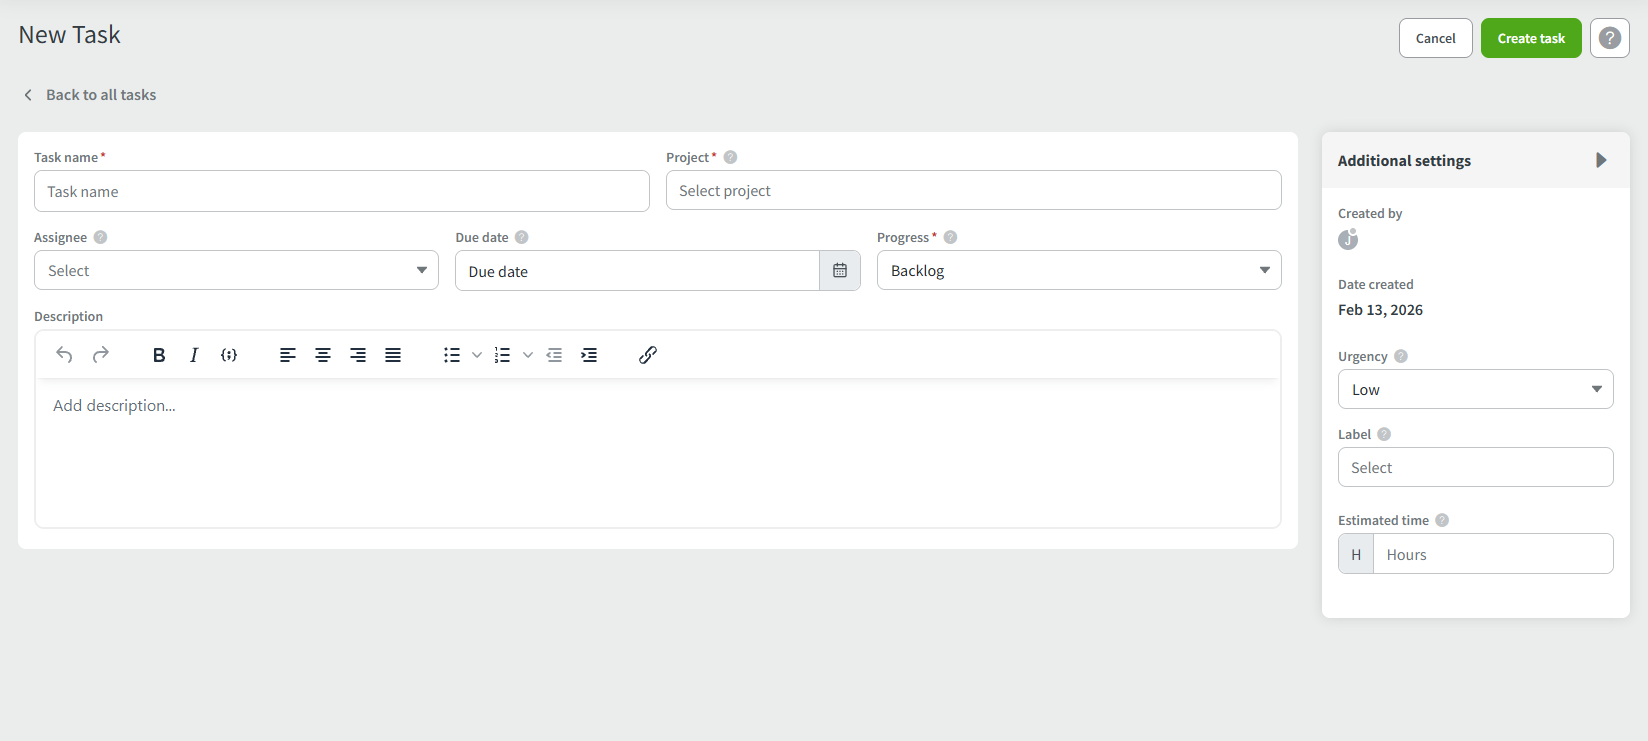Align description text to center
Viewport: 1648px width, 741px height.
pyautogui.click(x=323, y=355)
